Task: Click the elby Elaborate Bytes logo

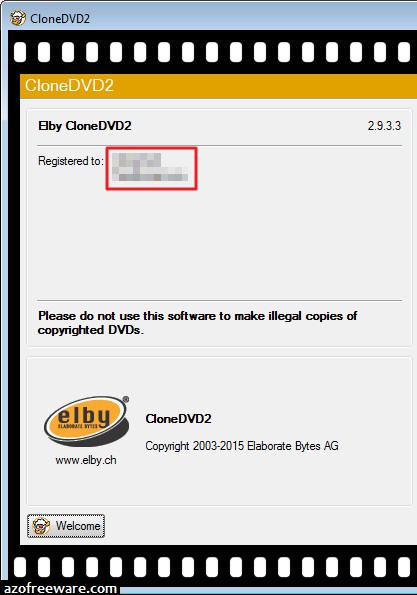Action: 87,421
